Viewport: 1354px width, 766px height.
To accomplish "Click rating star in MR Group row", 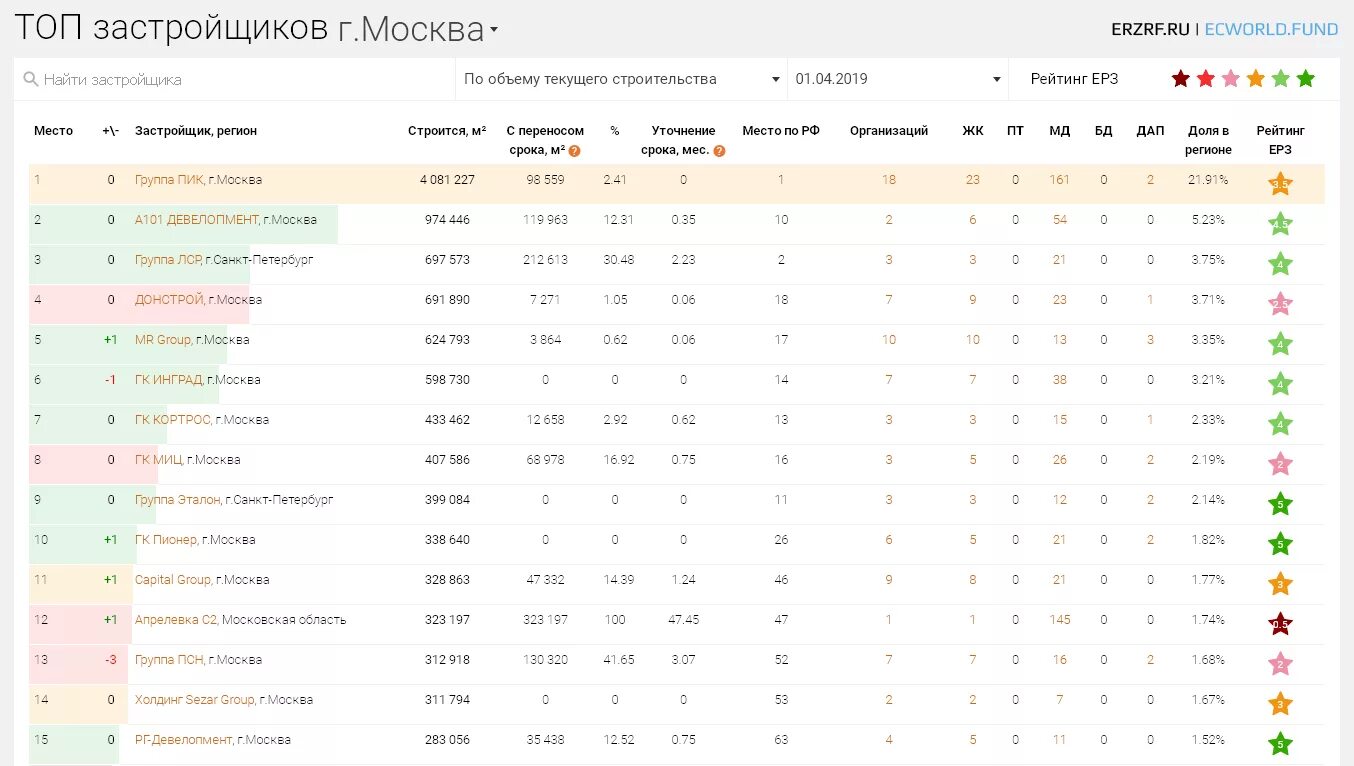I will (1281, 344).
